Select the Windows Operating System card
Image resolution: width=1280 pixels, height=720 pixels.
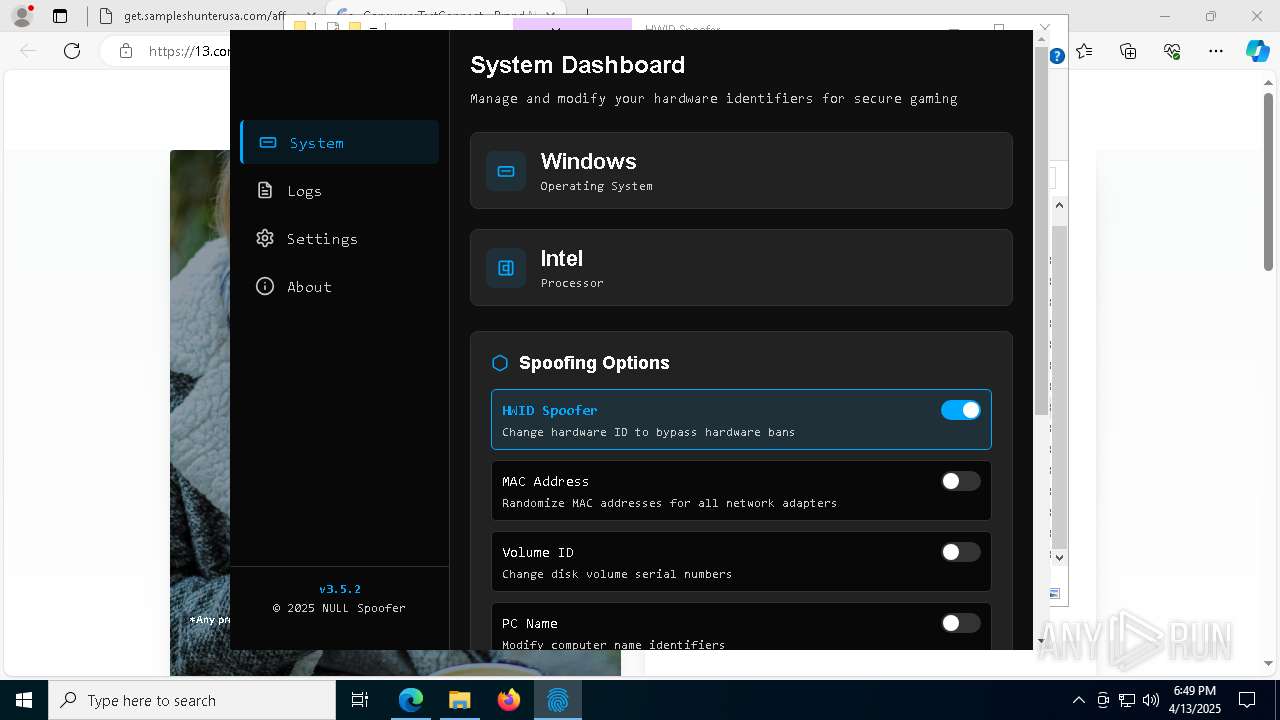click(x=741, y=171)
